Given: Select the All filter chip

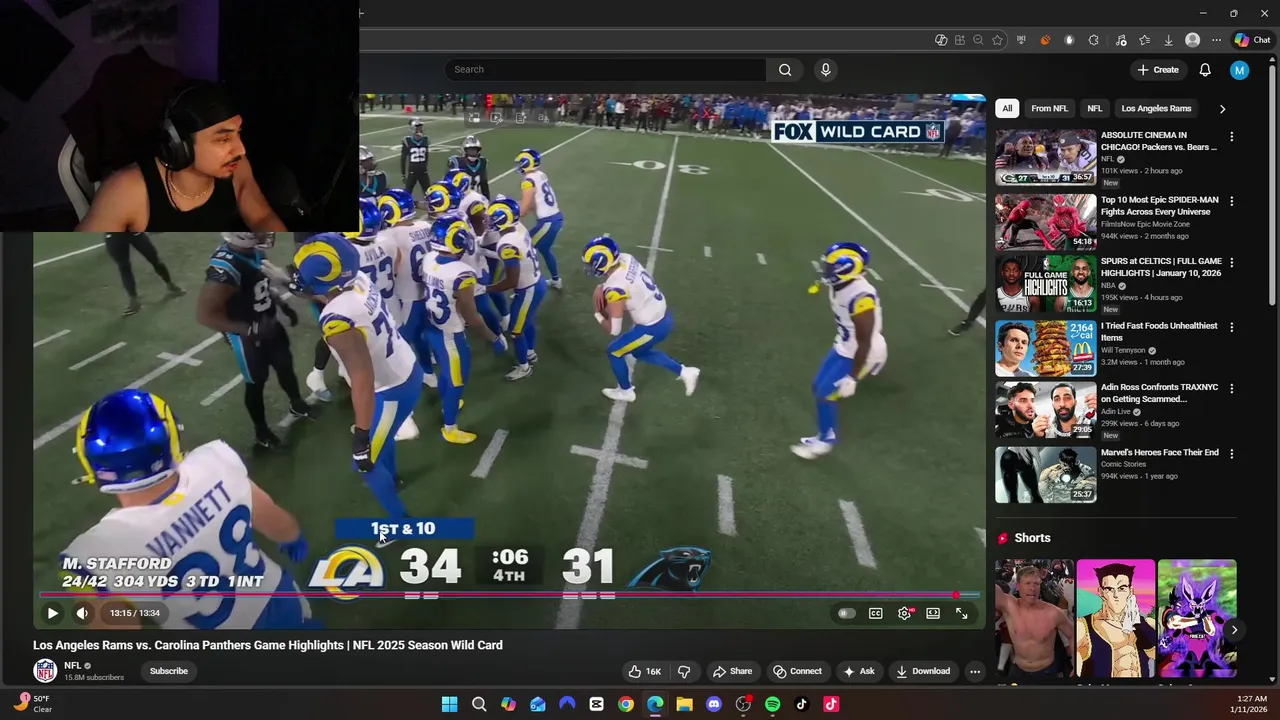Looking at the screenshot, I should pos(1007,108).
